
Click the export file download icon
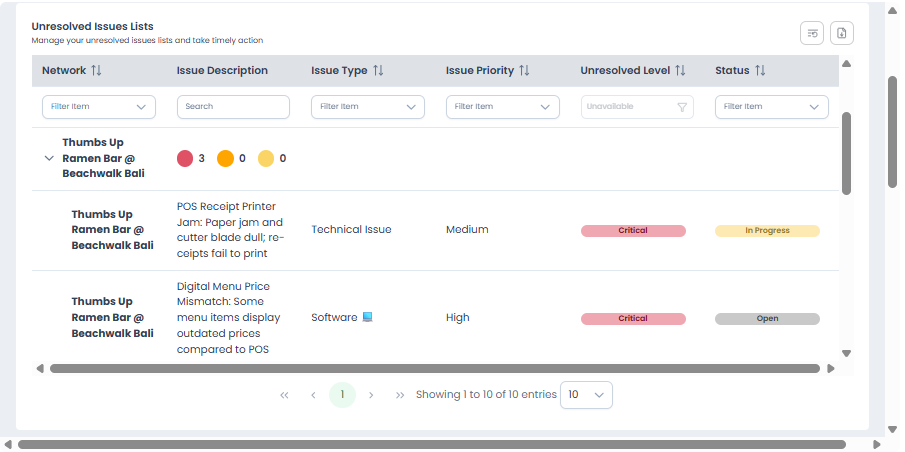point(842,33)
